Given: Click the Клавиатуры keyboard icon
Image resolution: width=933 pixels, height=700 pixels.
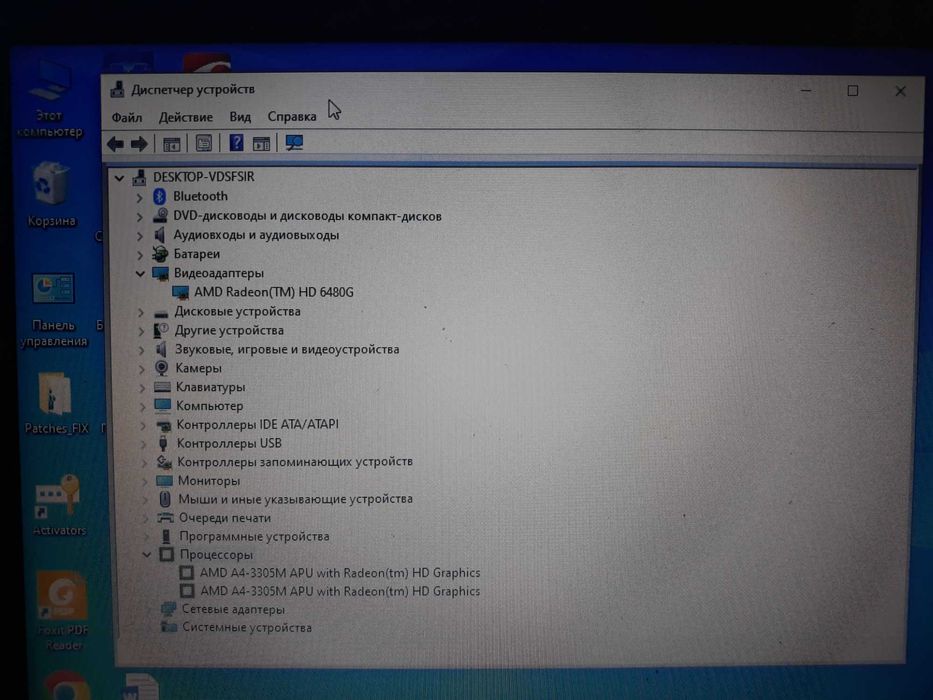Looking at the screenshot, I should tap(162, 387).
